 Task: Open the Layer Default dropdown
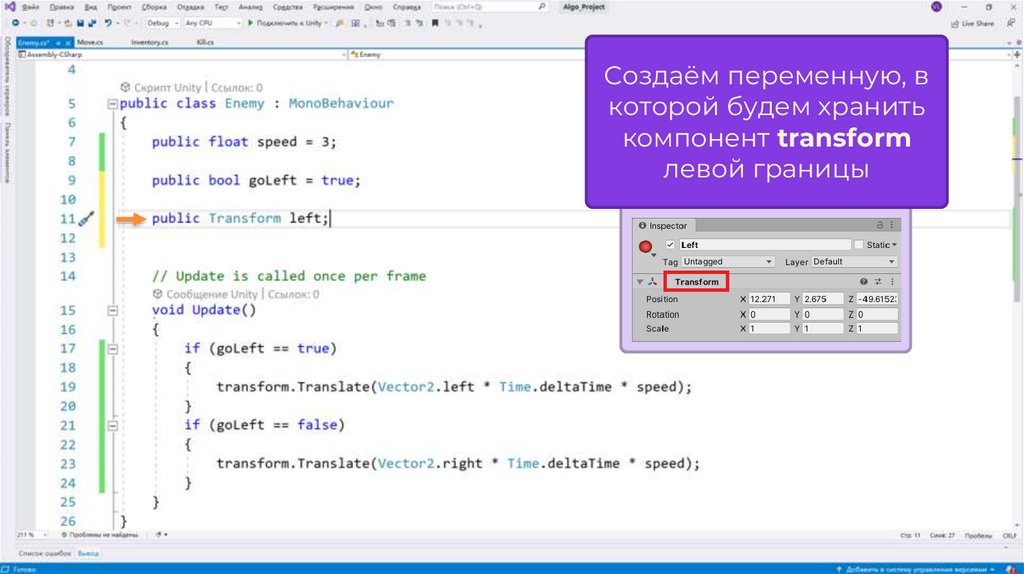(x=854, y=262)
